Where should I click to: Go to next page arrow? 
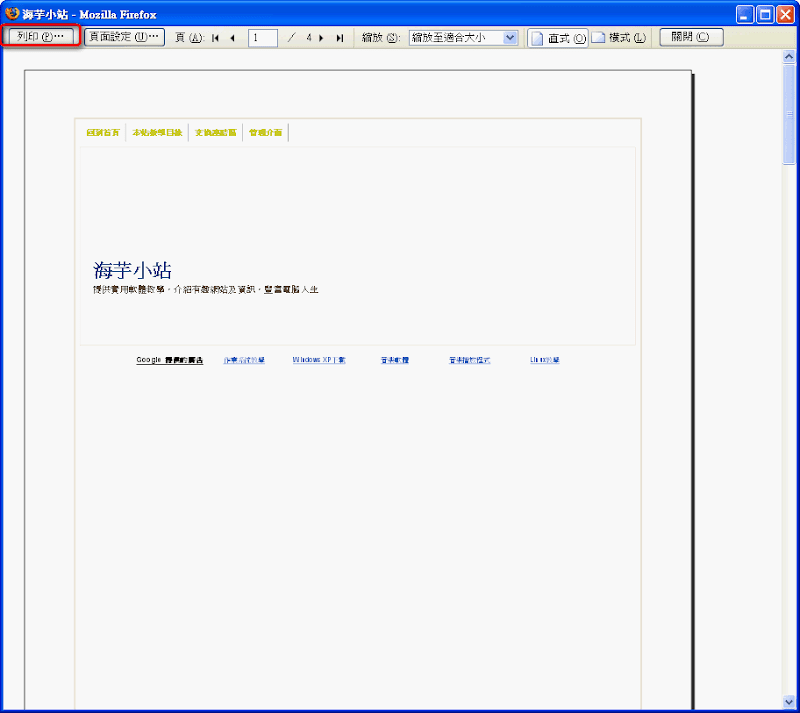[321, 38]
